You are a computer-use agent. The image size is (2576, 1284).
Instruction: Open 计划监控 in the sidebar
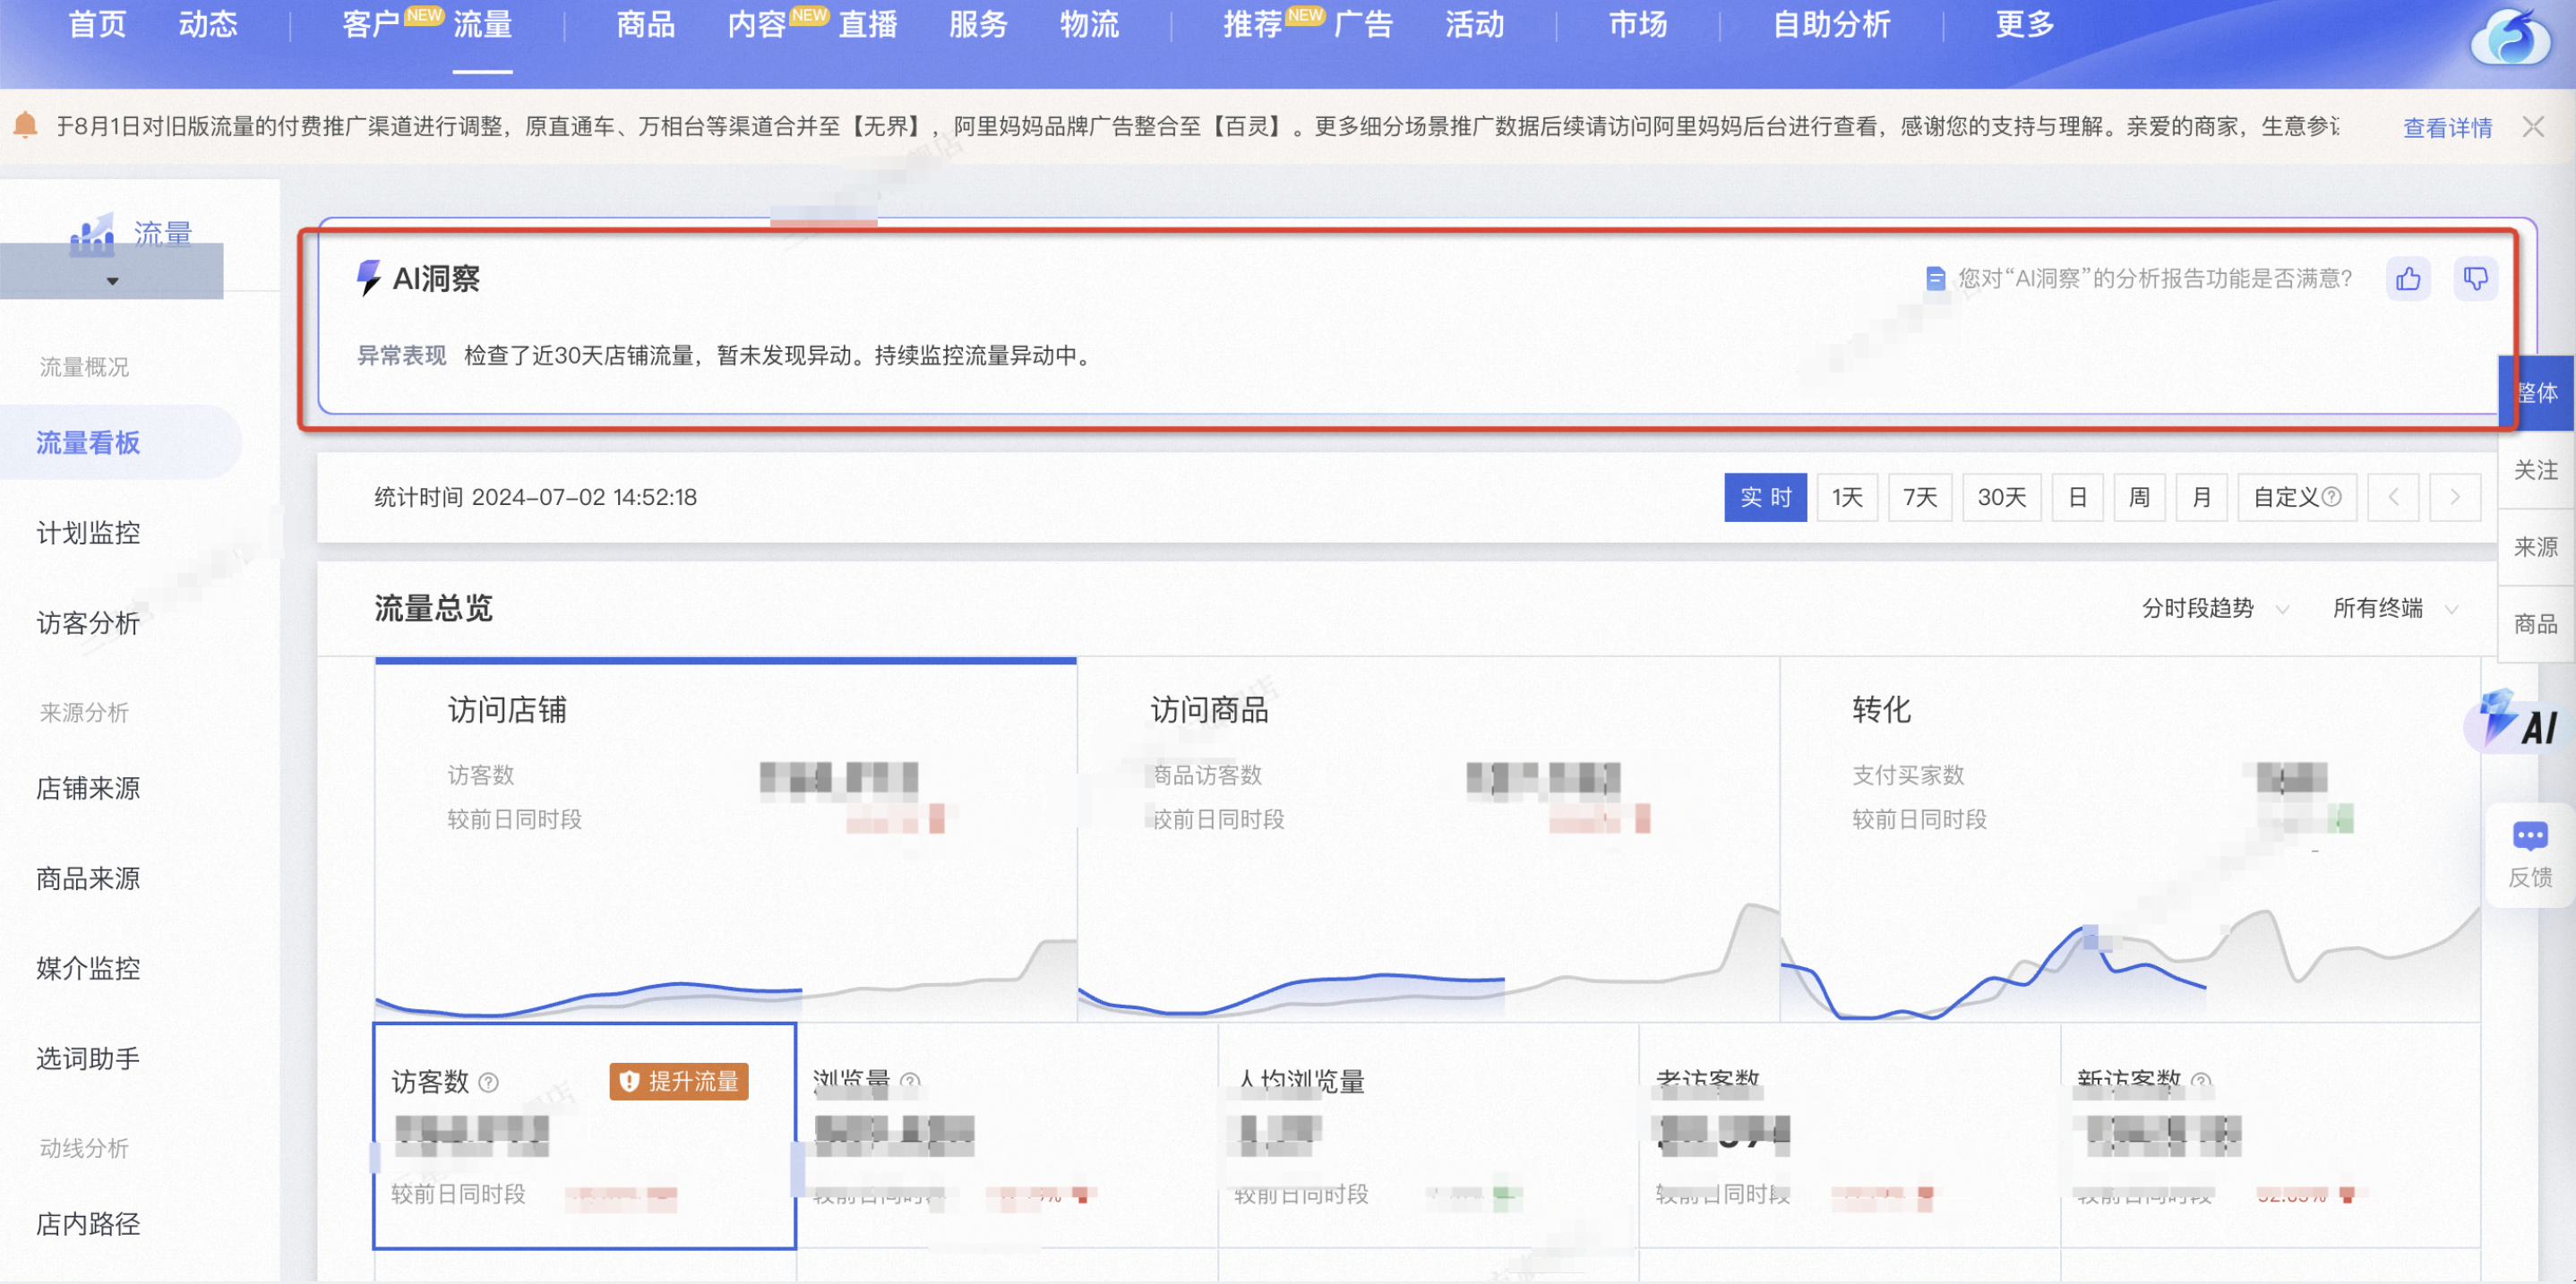pos(88,533)
